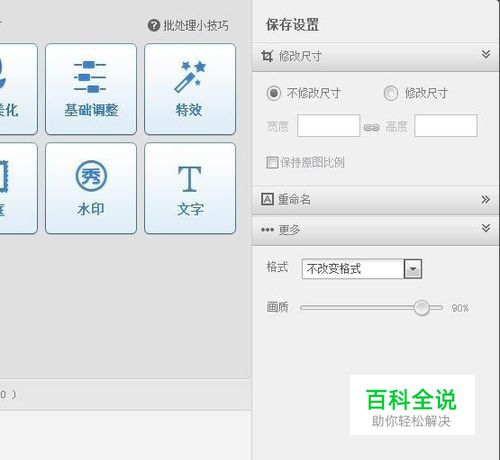Click the 重命名 section header text
The width and height of the screenshot is (500, 460).
(x=294, y=199)
